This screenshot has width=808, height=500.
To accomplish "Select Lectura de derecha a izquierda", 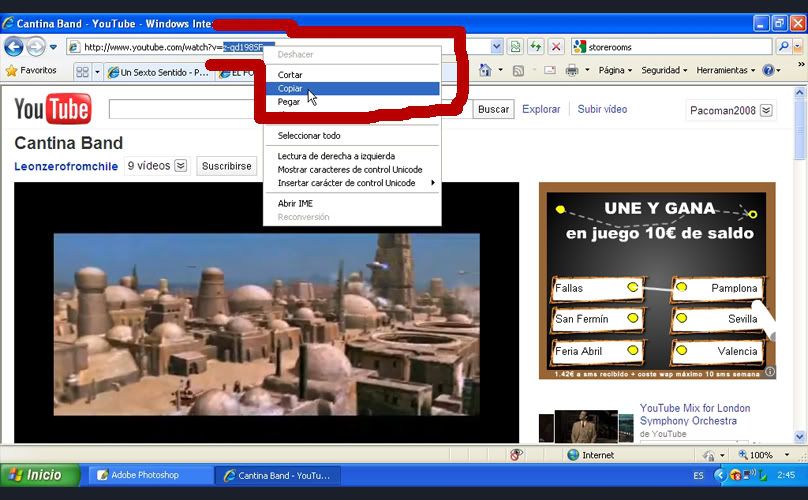I will (352, 156).
